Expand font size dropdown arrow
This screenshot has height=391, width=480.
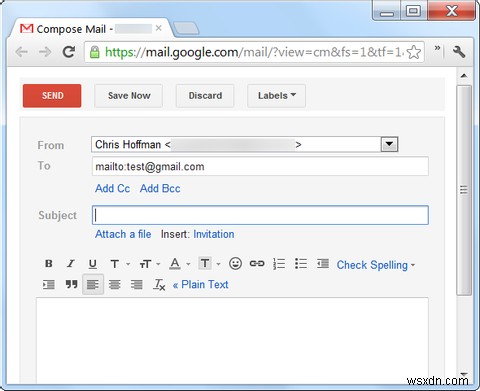pos(158,264)
